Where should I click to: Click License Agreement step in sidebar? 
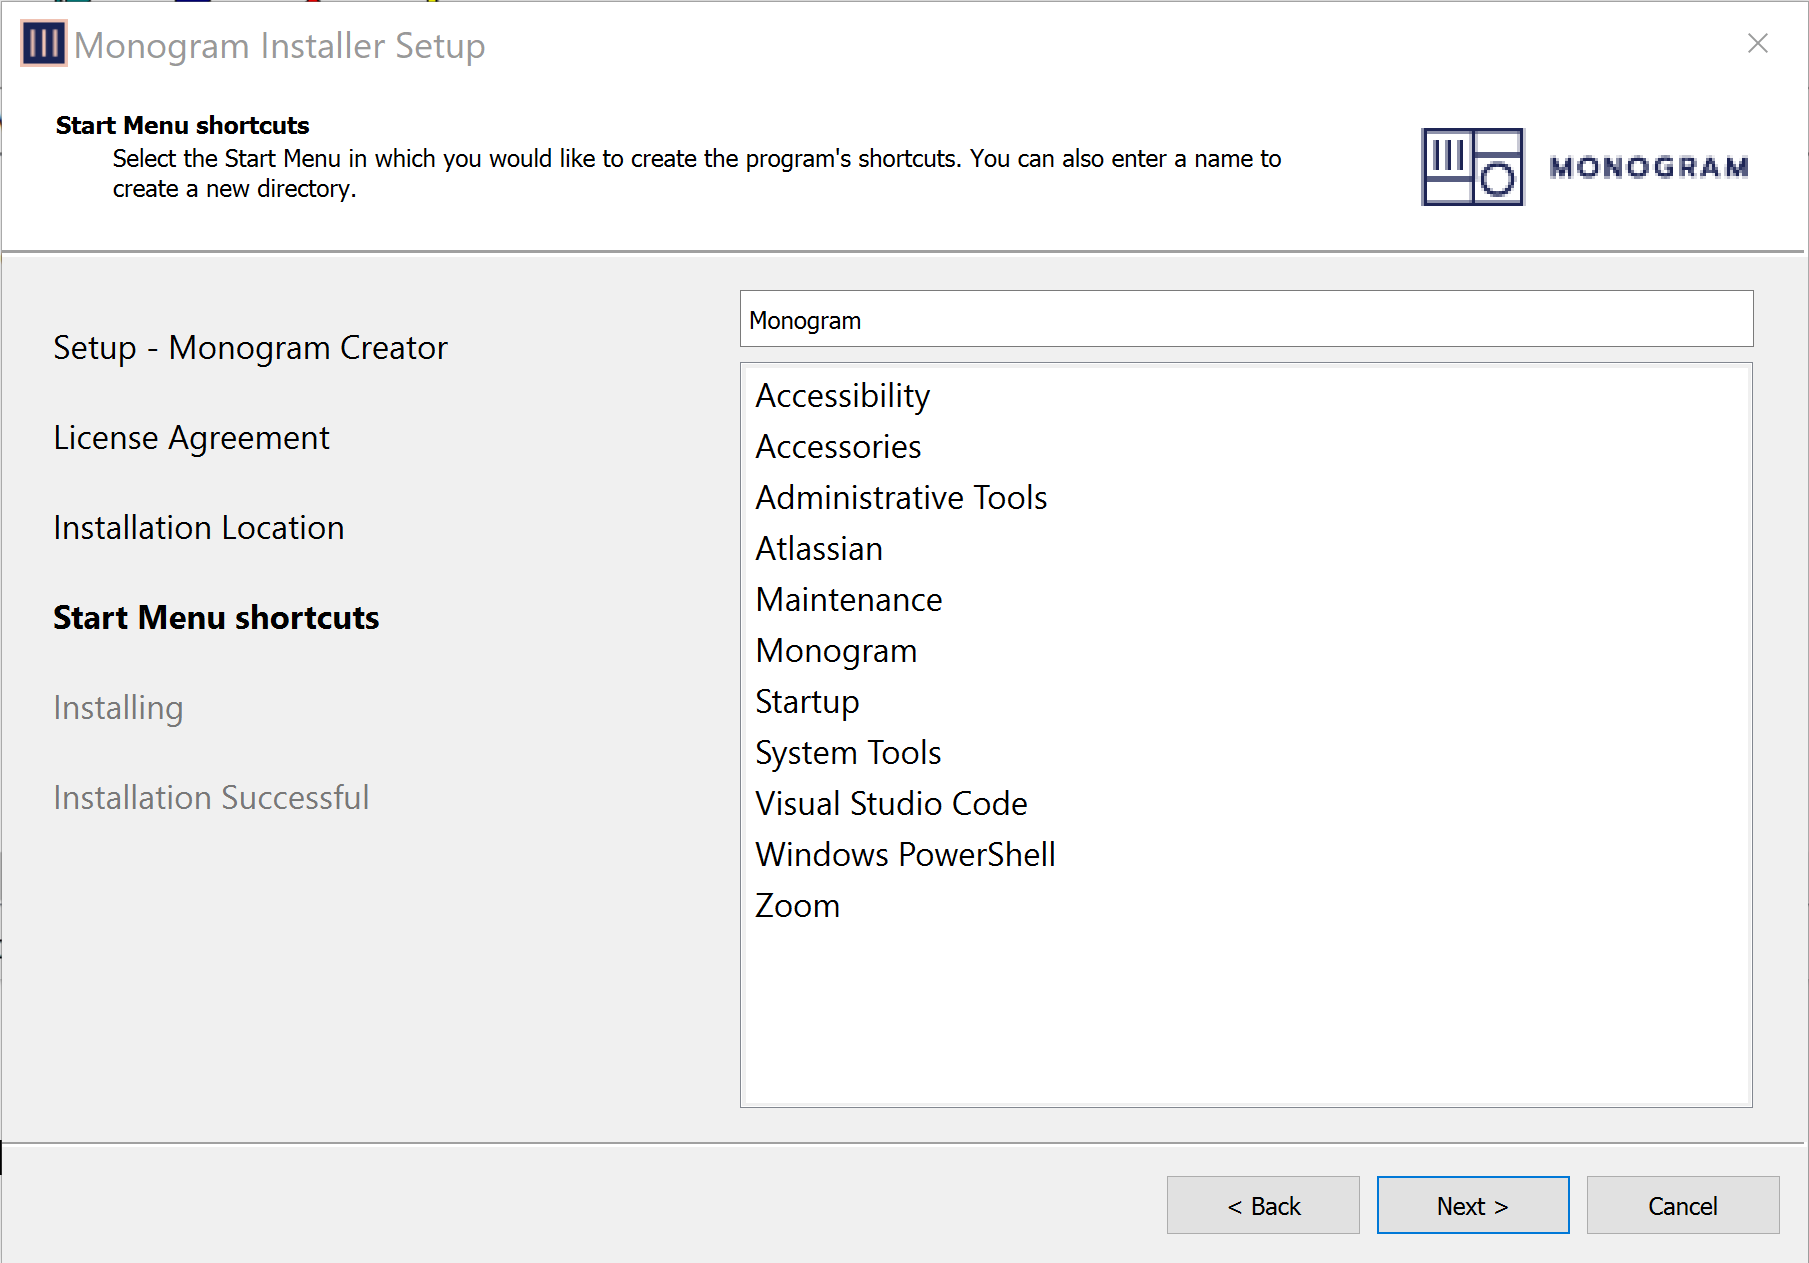click(x=191, y=438)
